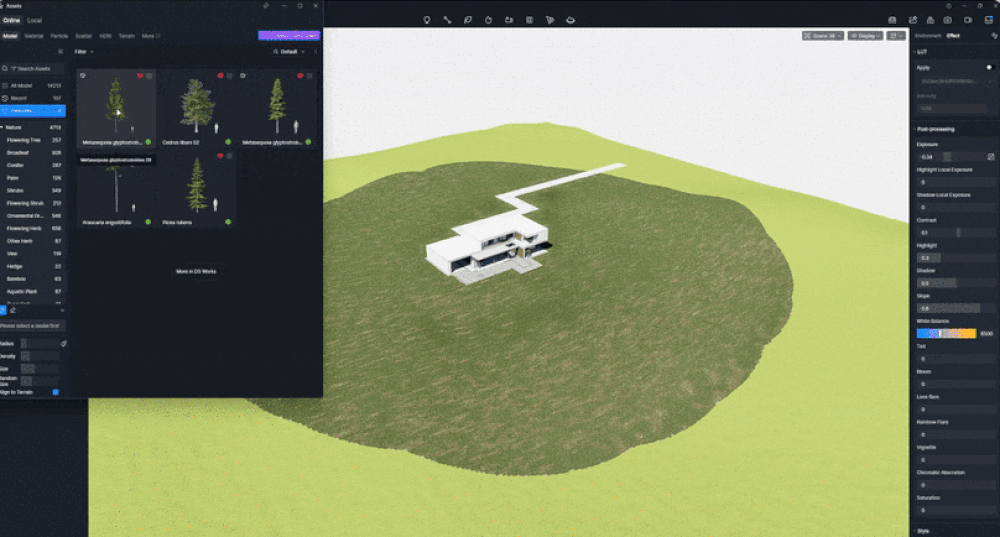Switch to the Local tab

[34, 20]
